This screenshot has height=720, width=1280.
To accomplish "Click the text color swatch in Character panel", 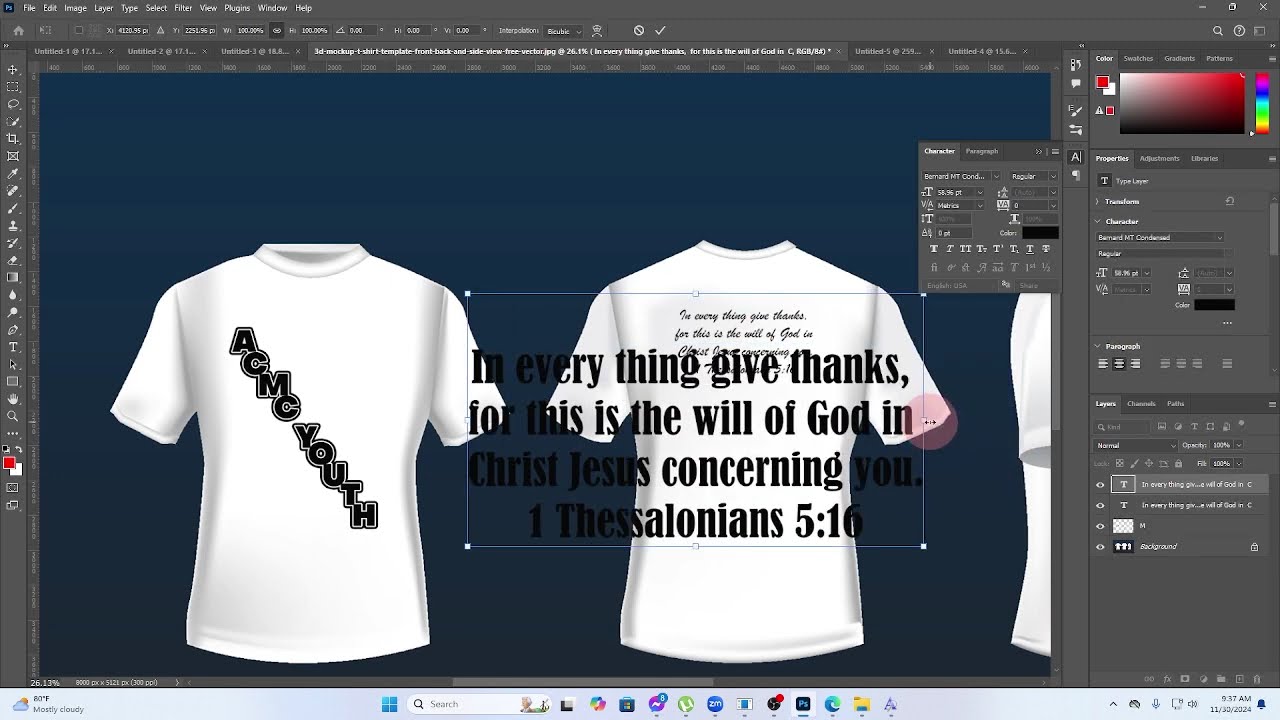I will (x=1039, y=233).
